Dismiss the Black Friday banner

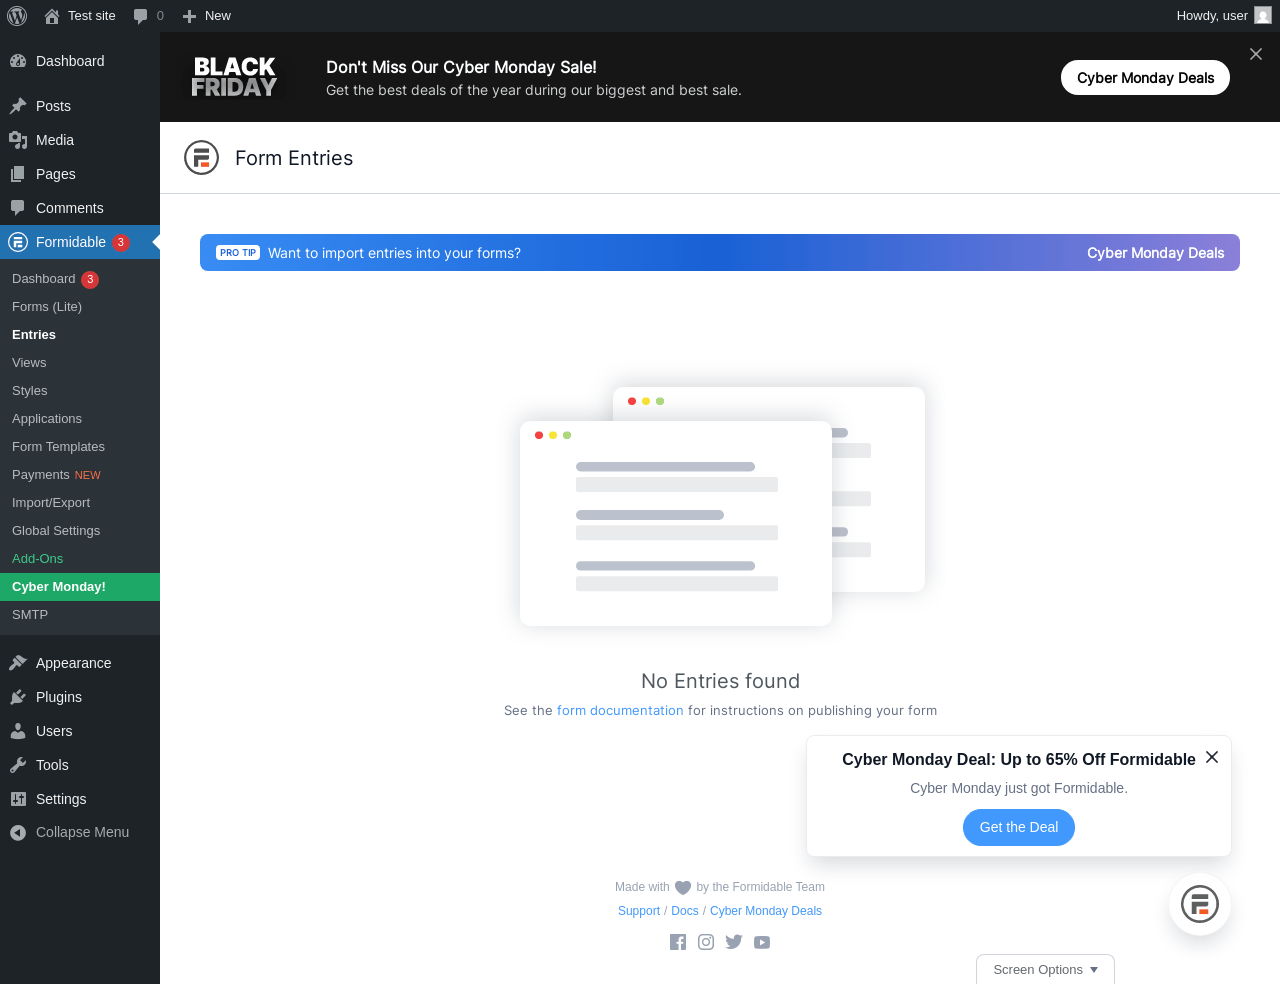click(x=1256, y=54)
